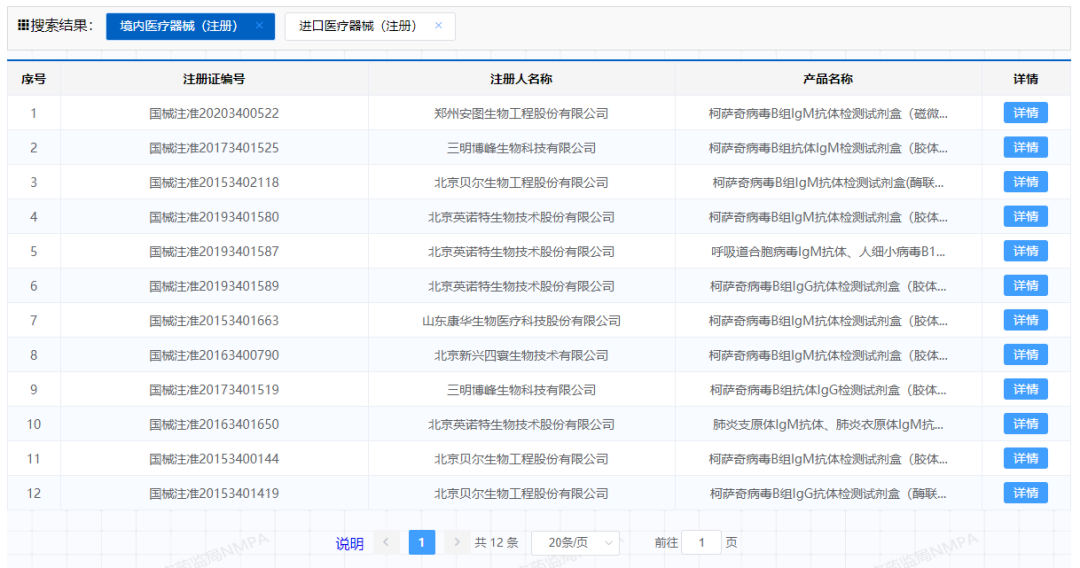Open 详情 for 北京新兴四寰生物技术 row

coord(1025,355)
